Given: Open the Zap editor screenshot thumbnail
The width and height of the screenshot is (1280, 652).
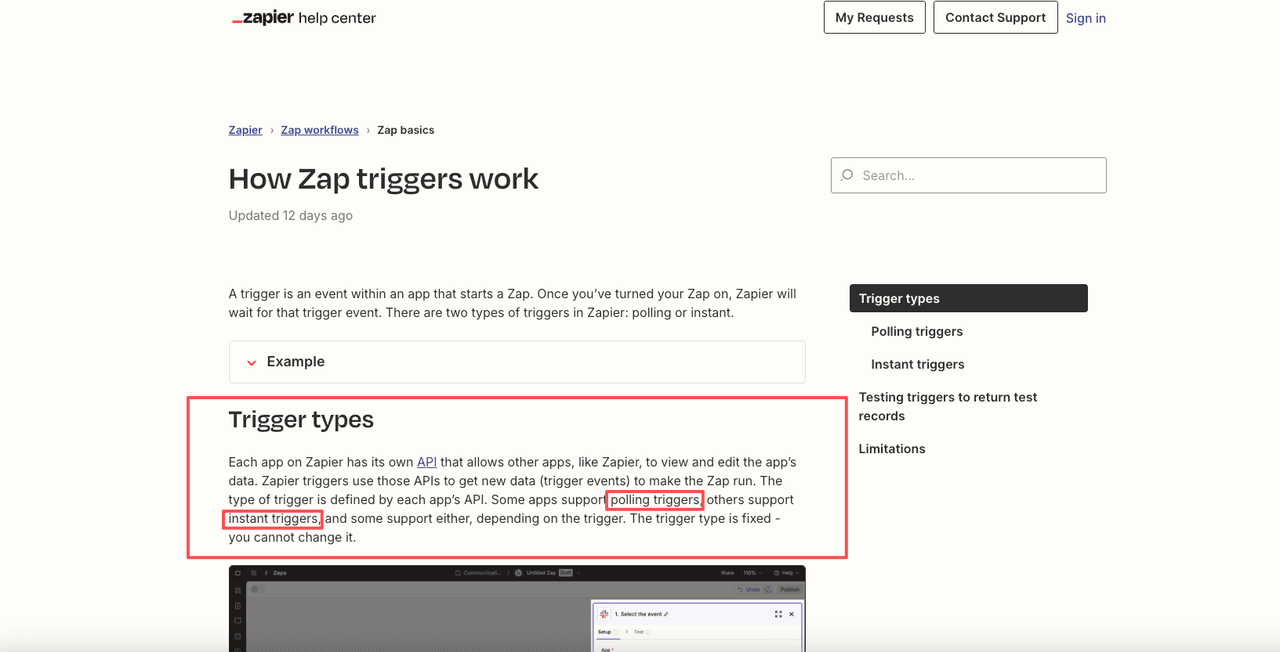Looking at the screenshot, I should [517, 608].
